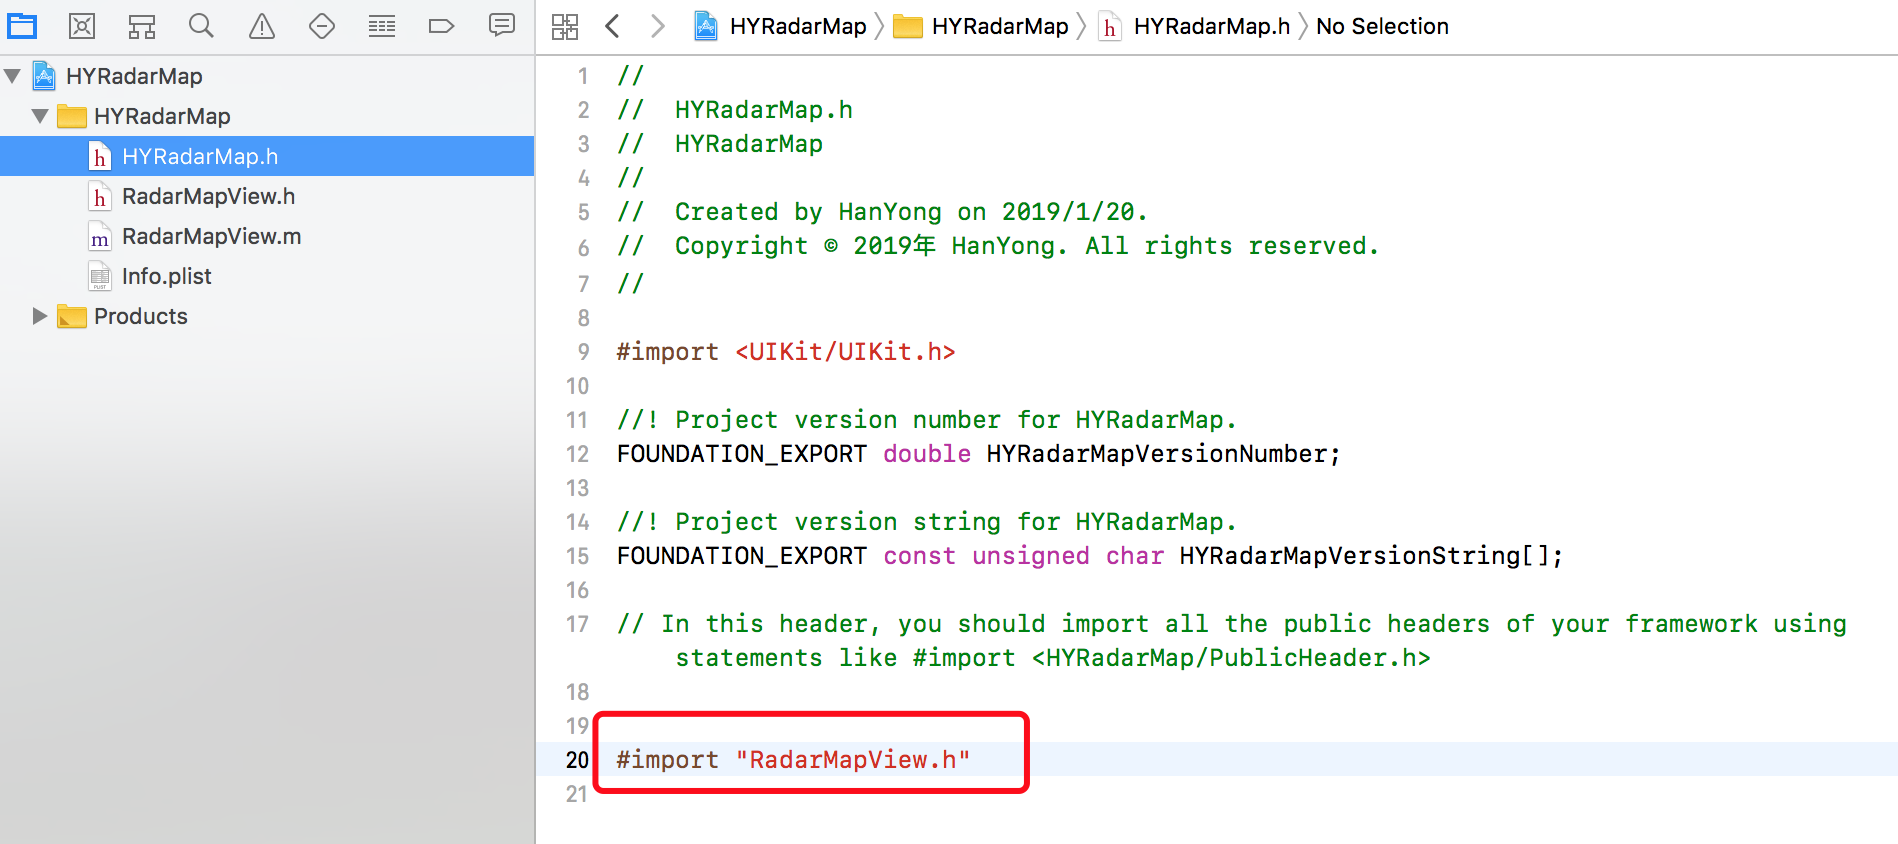1898x844 pixels.
Task: Collapse the HYRadarMap folder group
Action: point(40,116)
